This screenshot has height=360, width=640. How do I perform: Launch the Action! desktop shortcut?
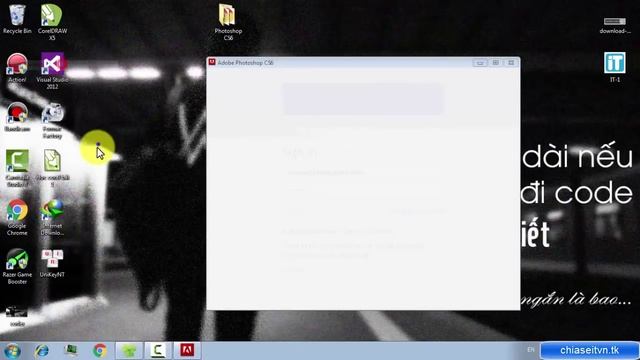coord(17,67)
